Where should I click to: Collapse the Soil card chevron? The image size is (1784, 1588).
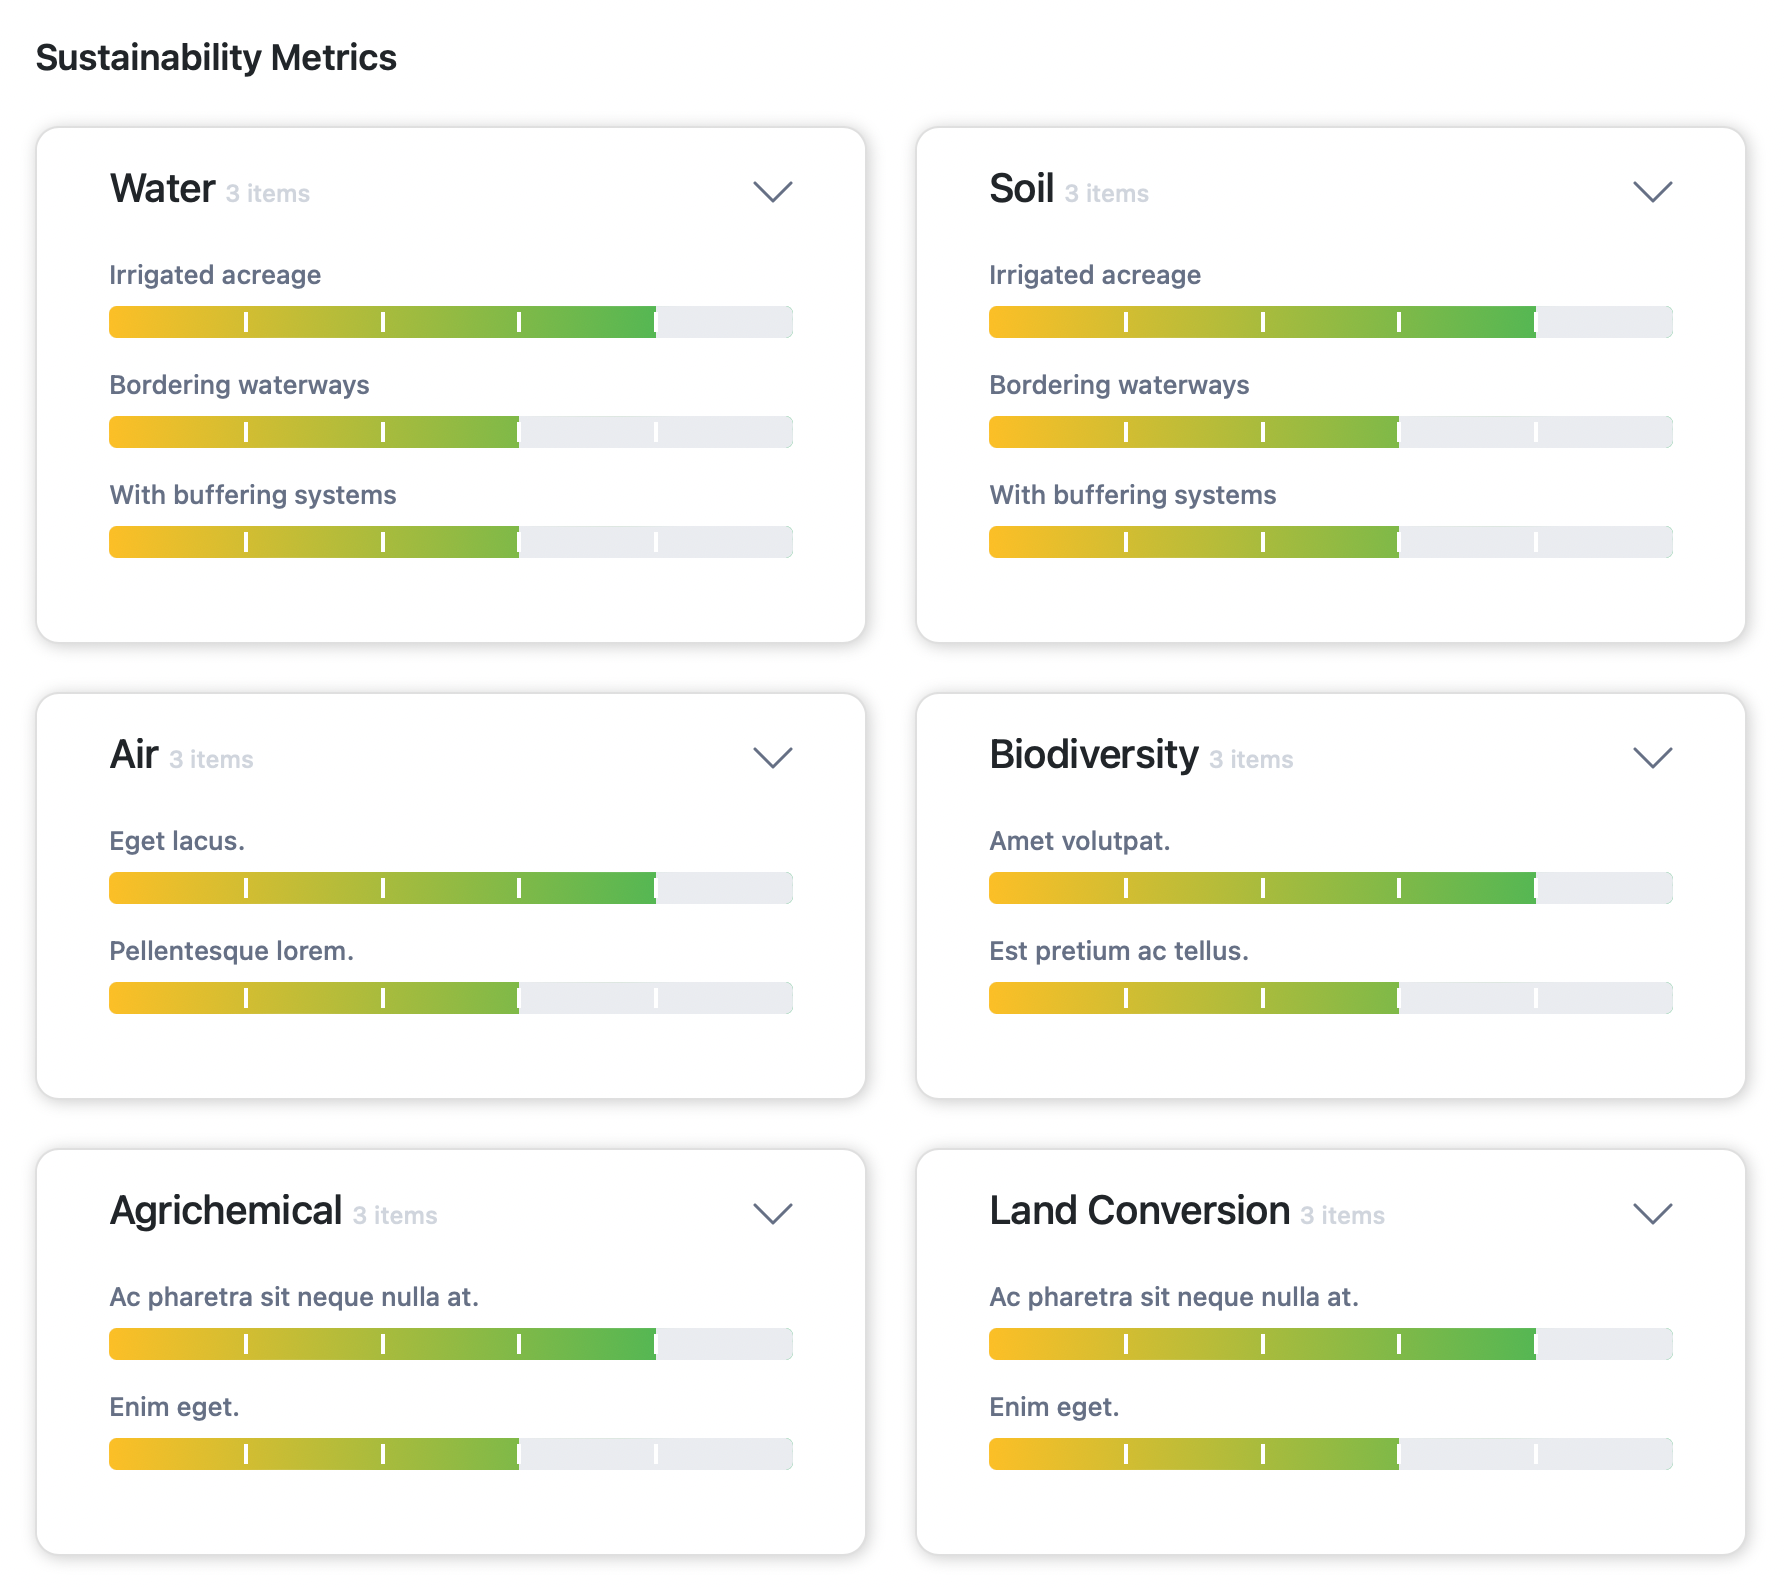[x=1652, y=191]
